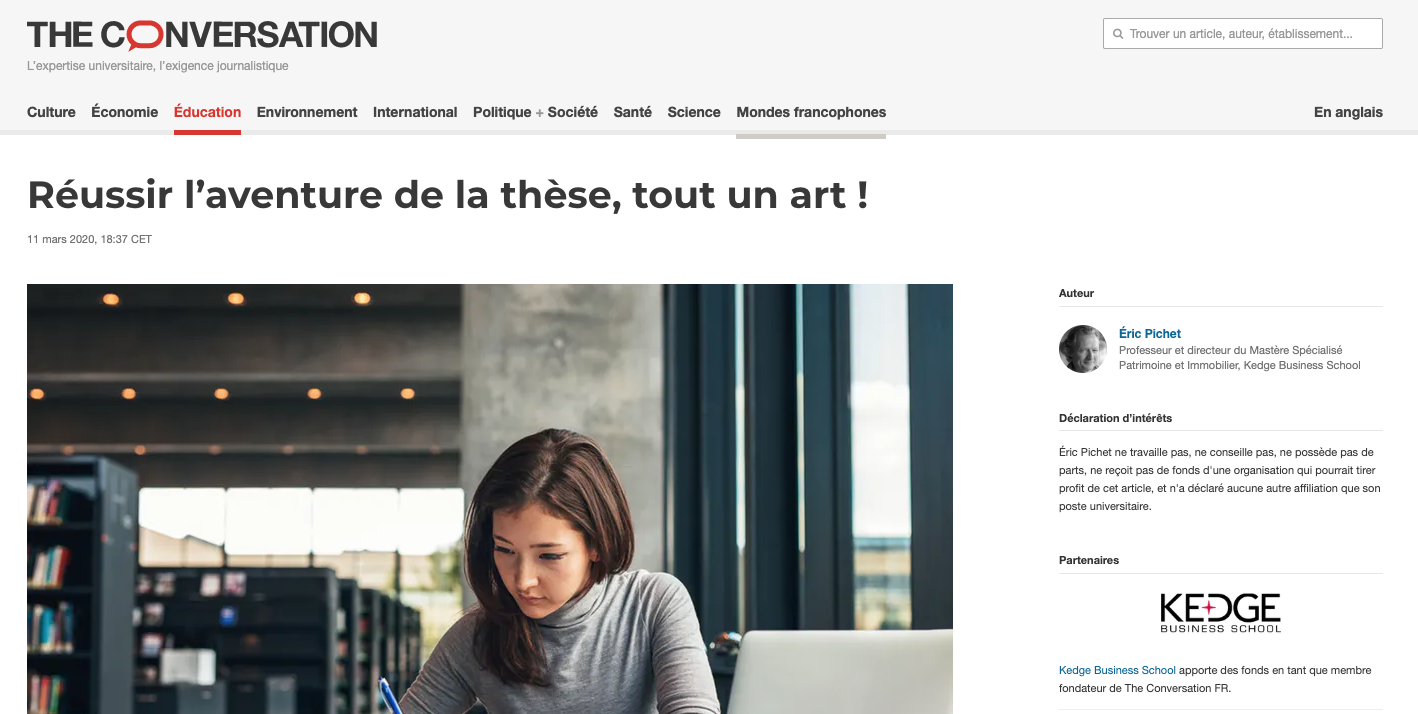This screenshot has height=714, width=1418.
Task: Open the Science section
Action: (x=694, y=112)
